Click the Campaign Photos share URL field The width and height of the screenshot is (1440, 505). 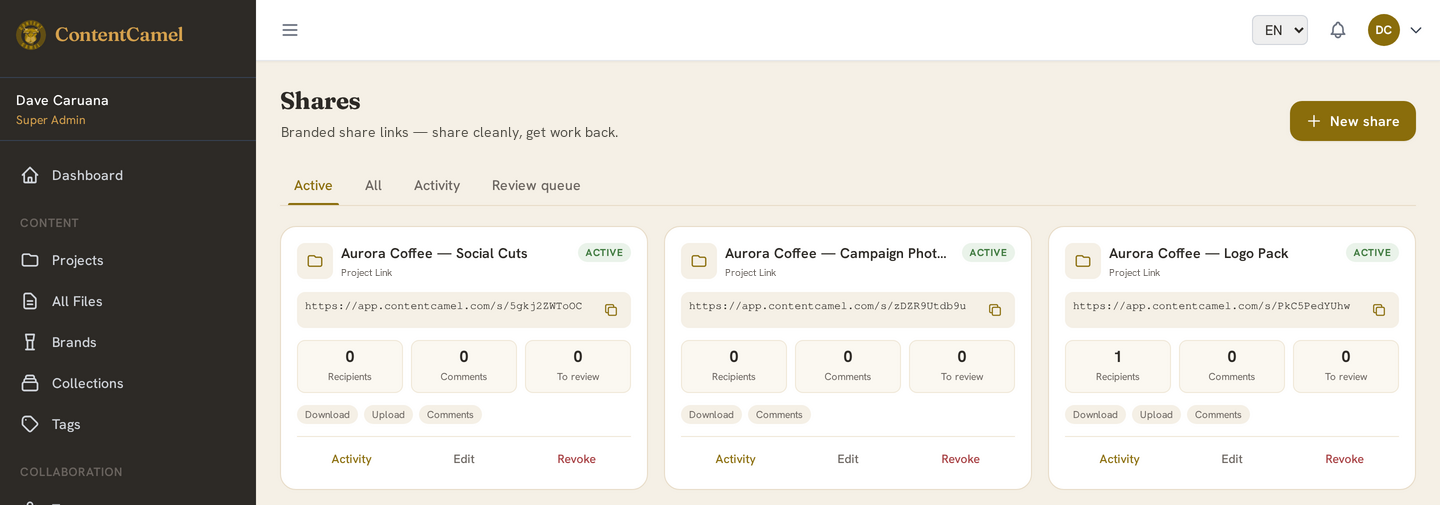pyautogui.click(x=848, y=310)
